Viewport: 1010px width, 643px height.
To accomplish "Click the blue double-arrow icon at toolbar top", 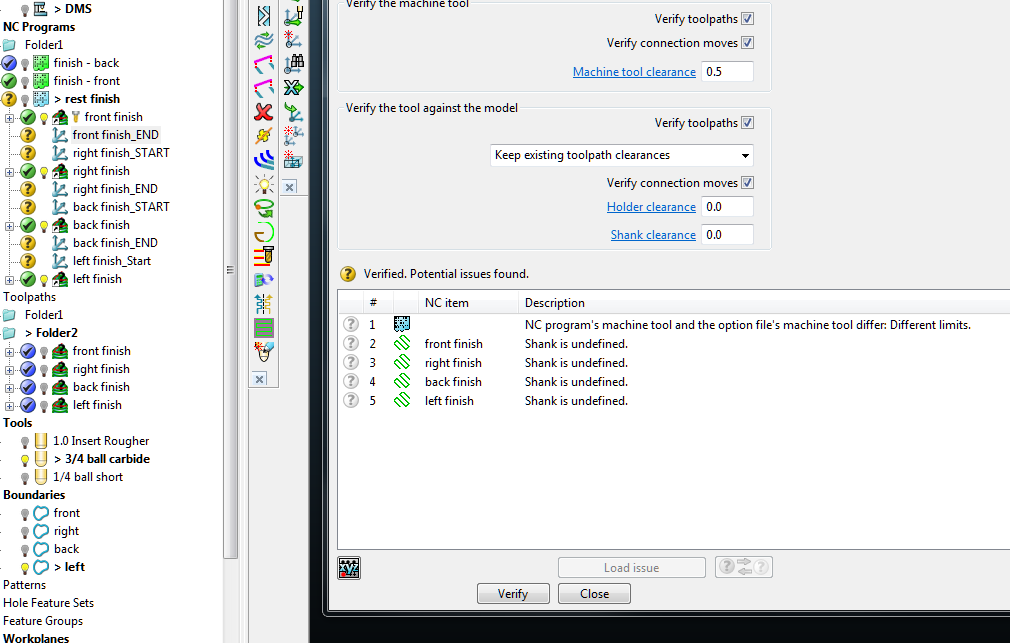I will pyautogui.click(x=263, y=15).
